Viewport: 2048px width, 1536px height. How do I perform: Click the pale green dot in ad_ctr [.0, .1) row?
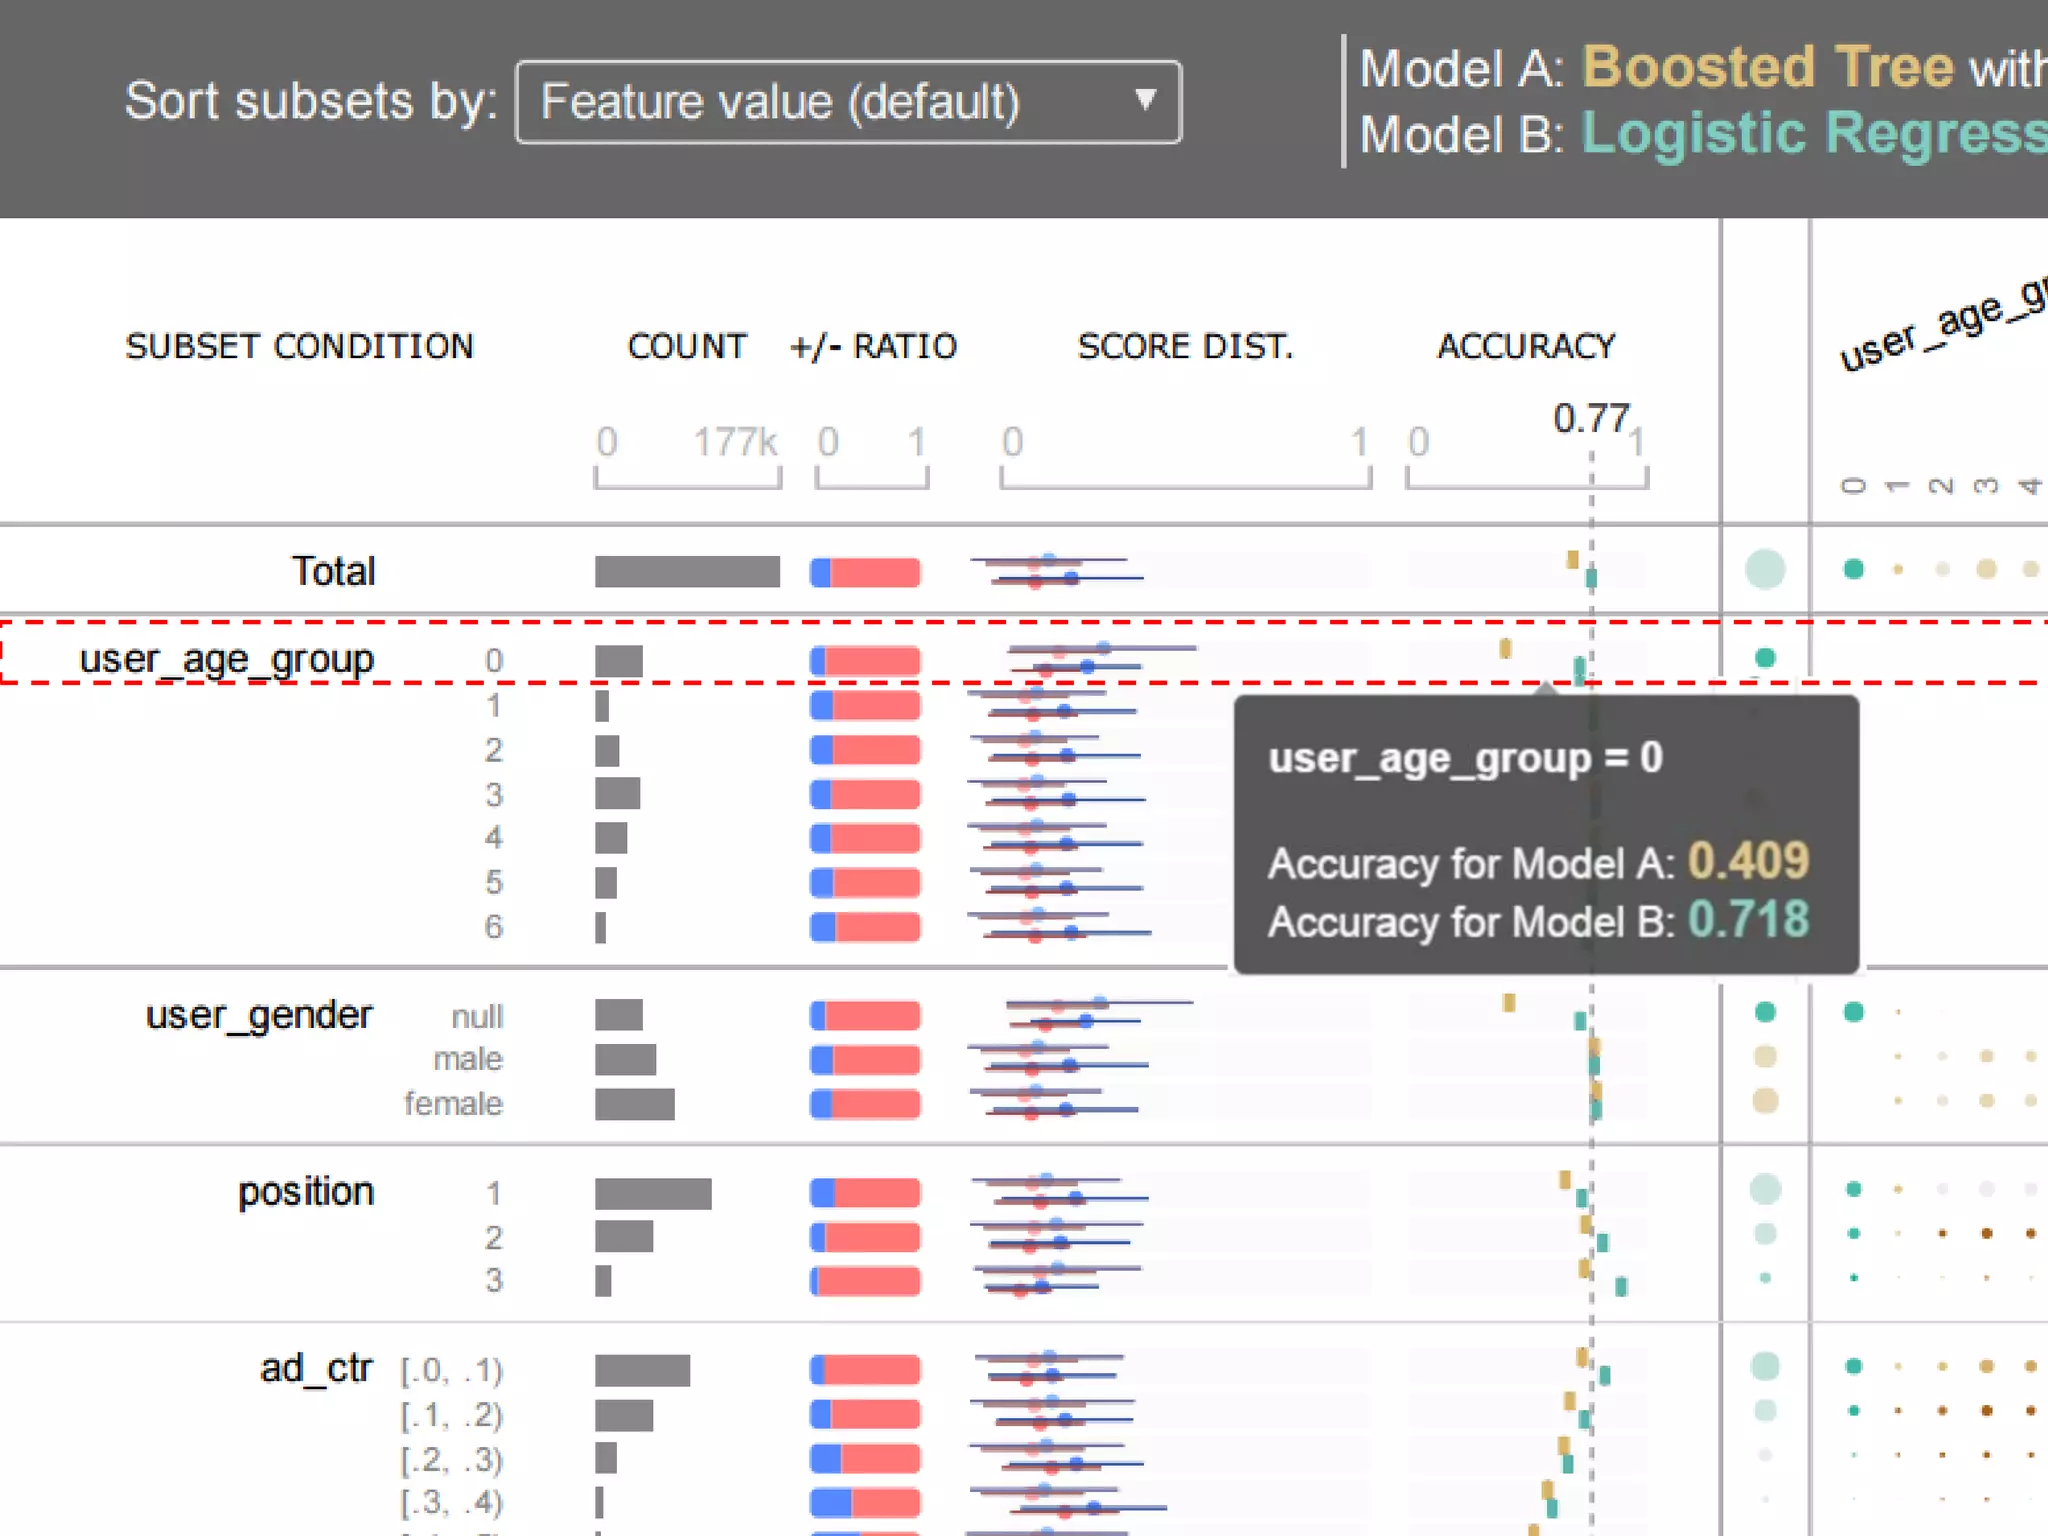point(1765,1366)
